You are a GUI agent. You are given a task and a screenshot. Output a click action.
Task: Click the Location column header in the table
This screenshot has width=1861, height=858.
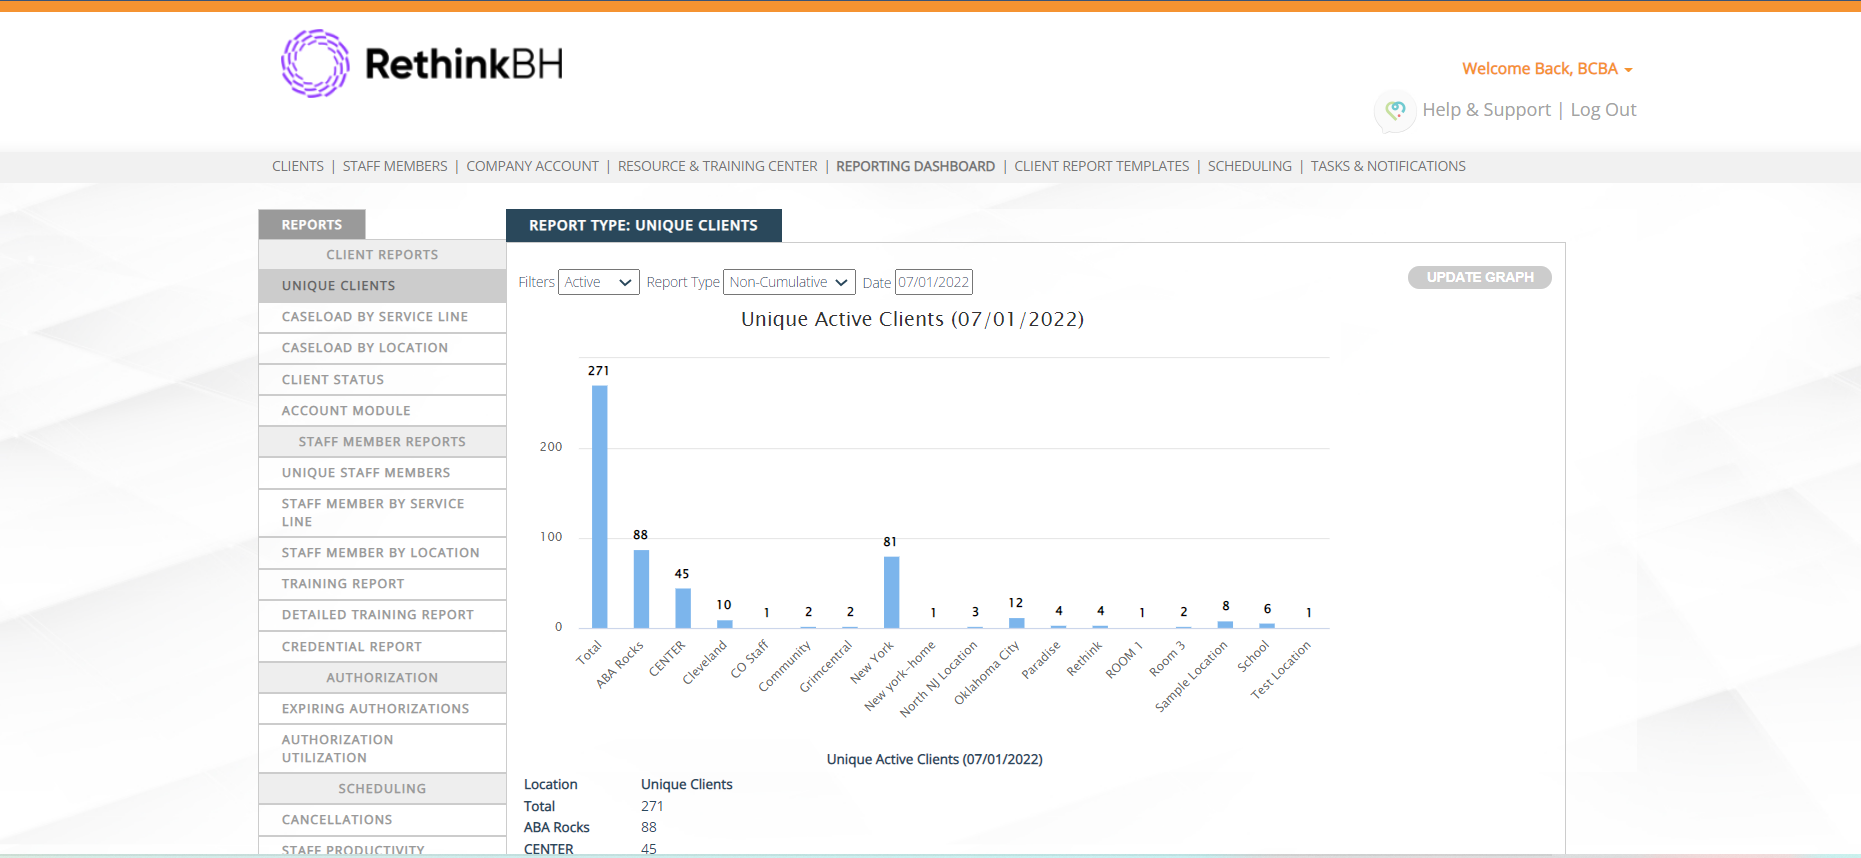(x=550, y=785)
